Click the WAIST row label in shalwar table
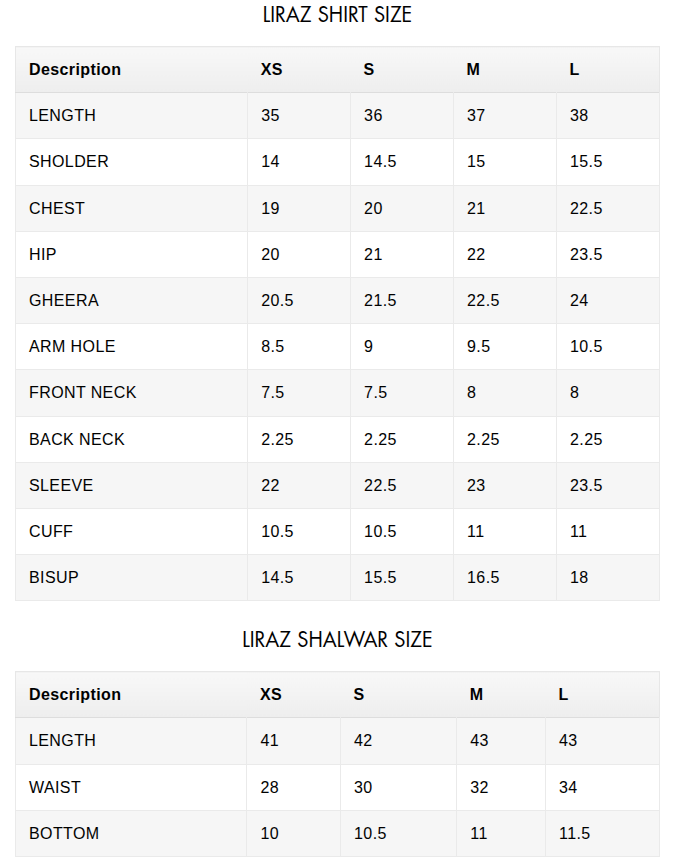This screenshot has width=675, height=858. click(55, 787)
